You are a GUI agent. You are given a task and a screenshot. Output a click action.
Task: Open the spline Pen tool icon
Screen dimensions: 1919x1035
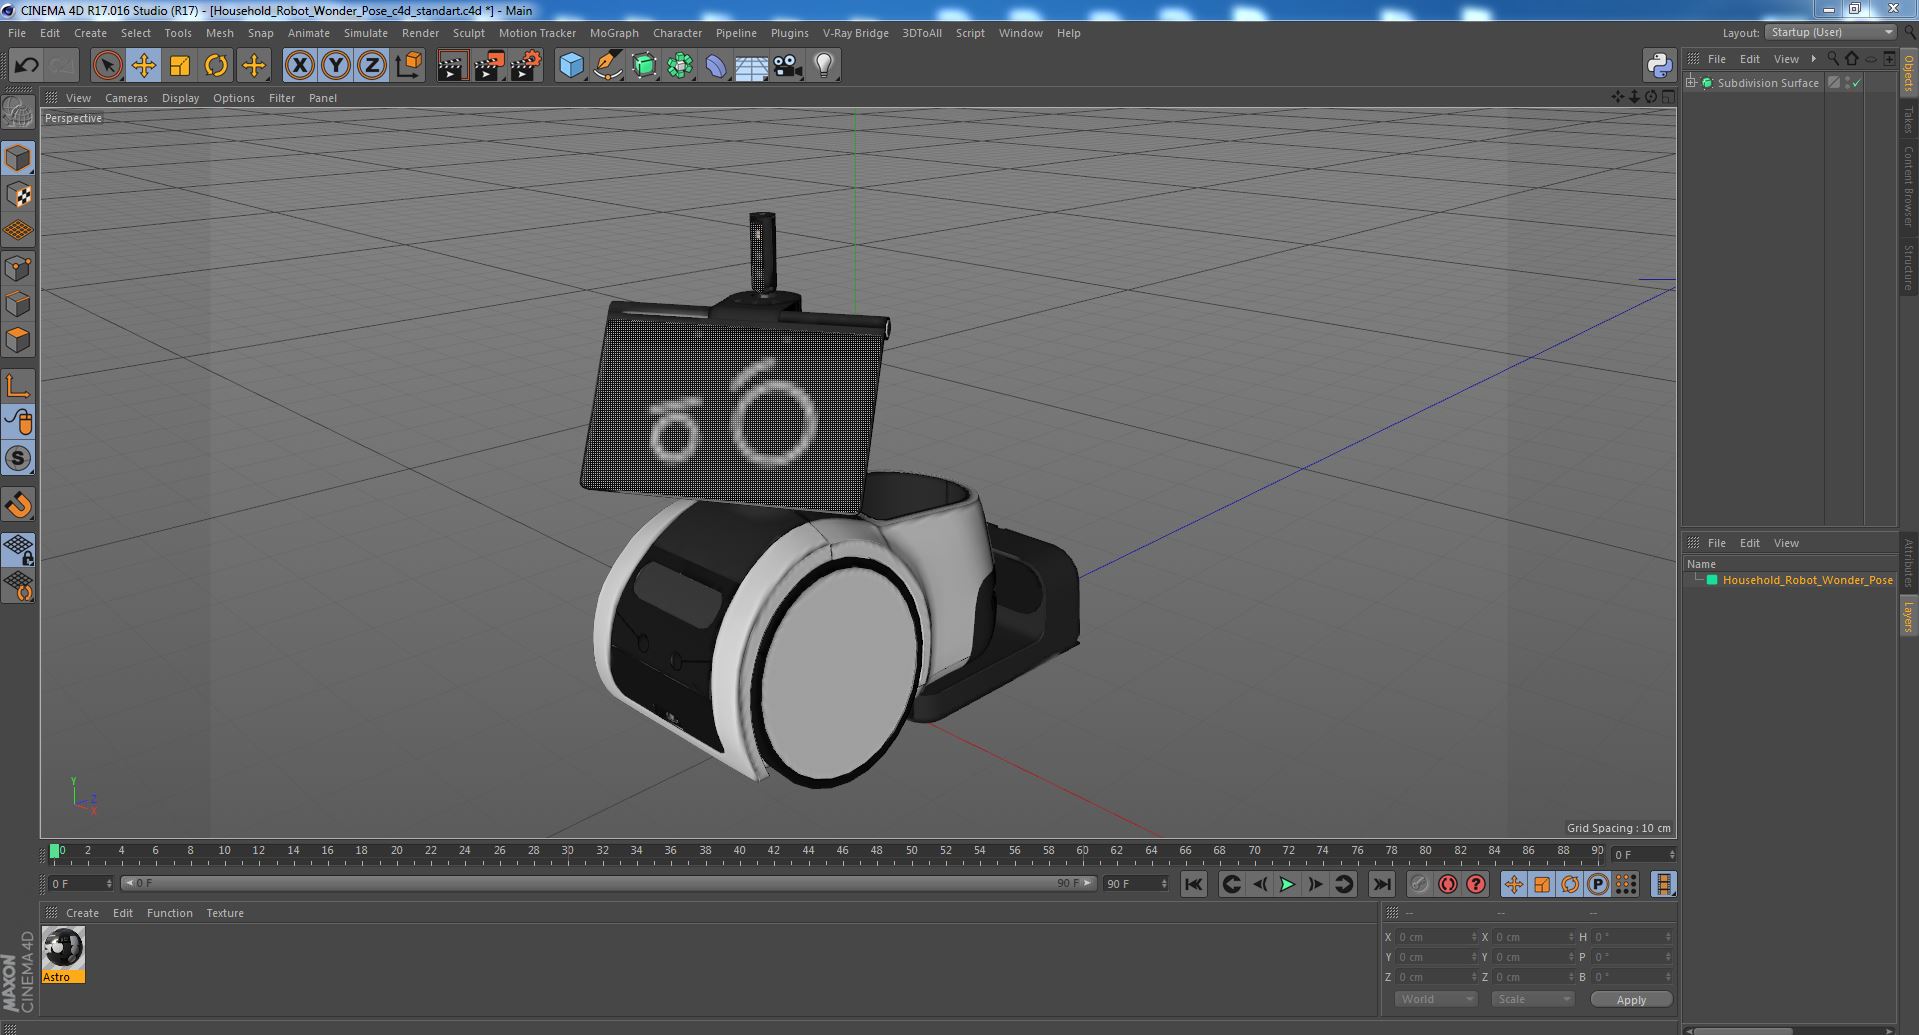[607, 66]
